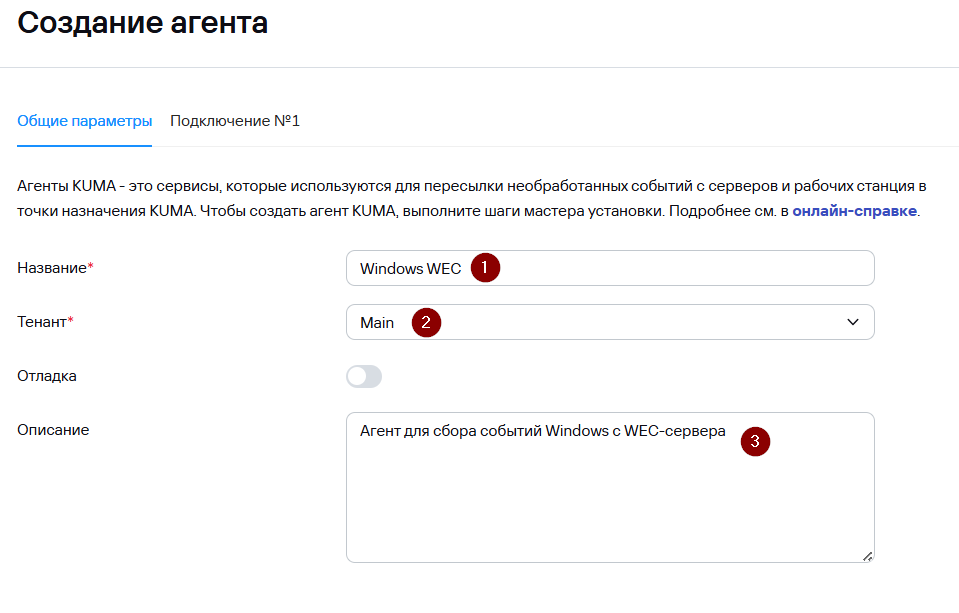The width and height of the screenshot is (959, 613).
Task: Switch to the Общие параметры tab
Action: tap(85, 121)
